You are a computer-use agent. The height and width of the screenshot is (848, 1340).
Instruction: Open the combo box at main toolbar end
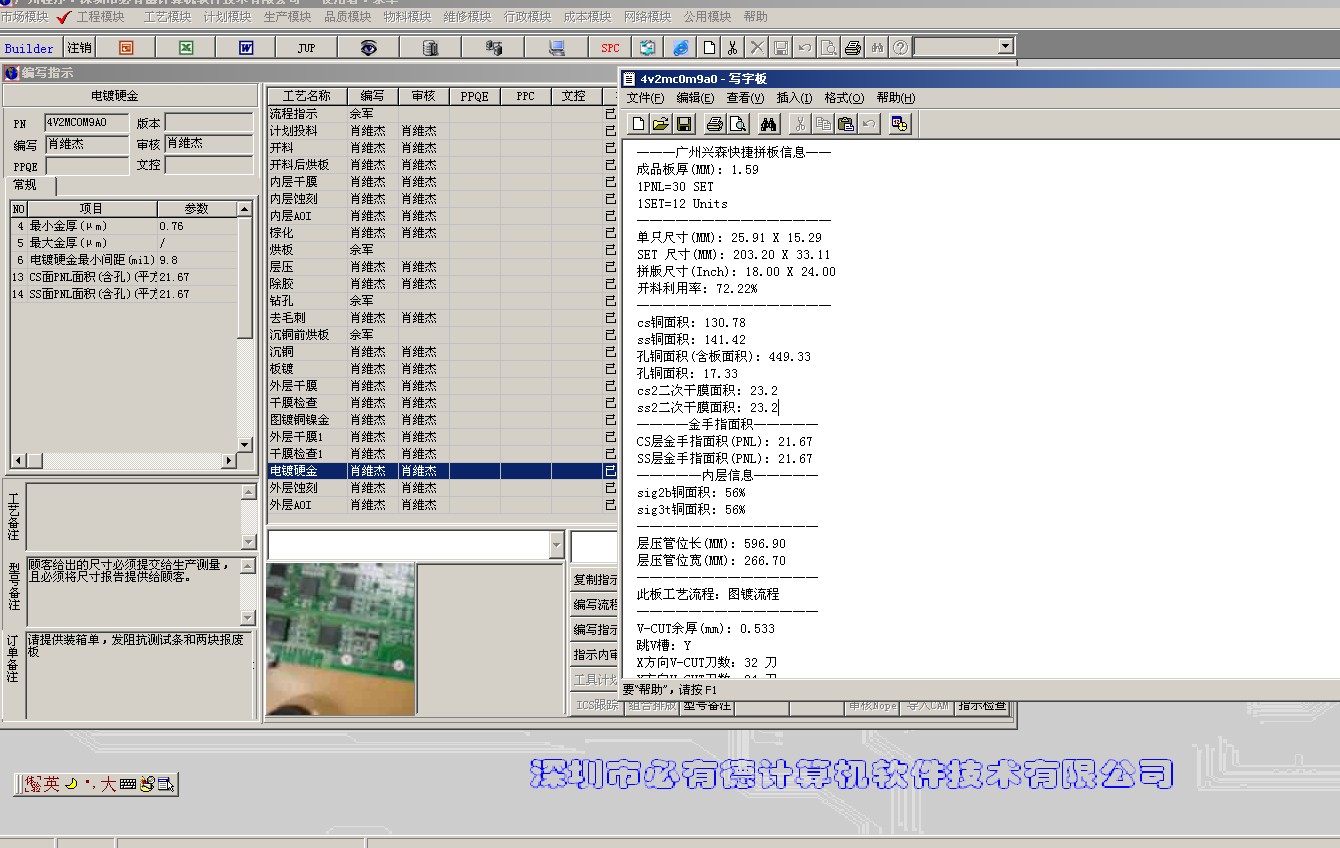(1005, 46)
